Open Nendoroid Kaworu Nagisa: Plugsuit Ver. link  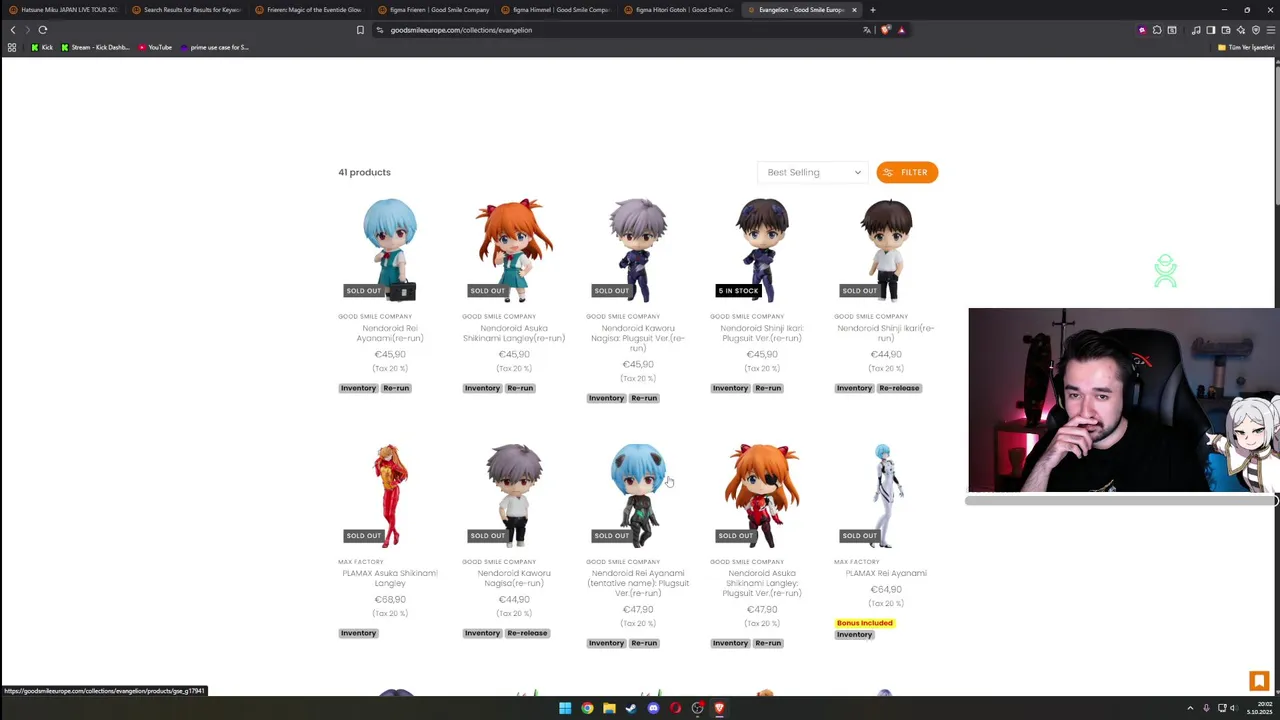pyautogui.click(x=638, y=338)
